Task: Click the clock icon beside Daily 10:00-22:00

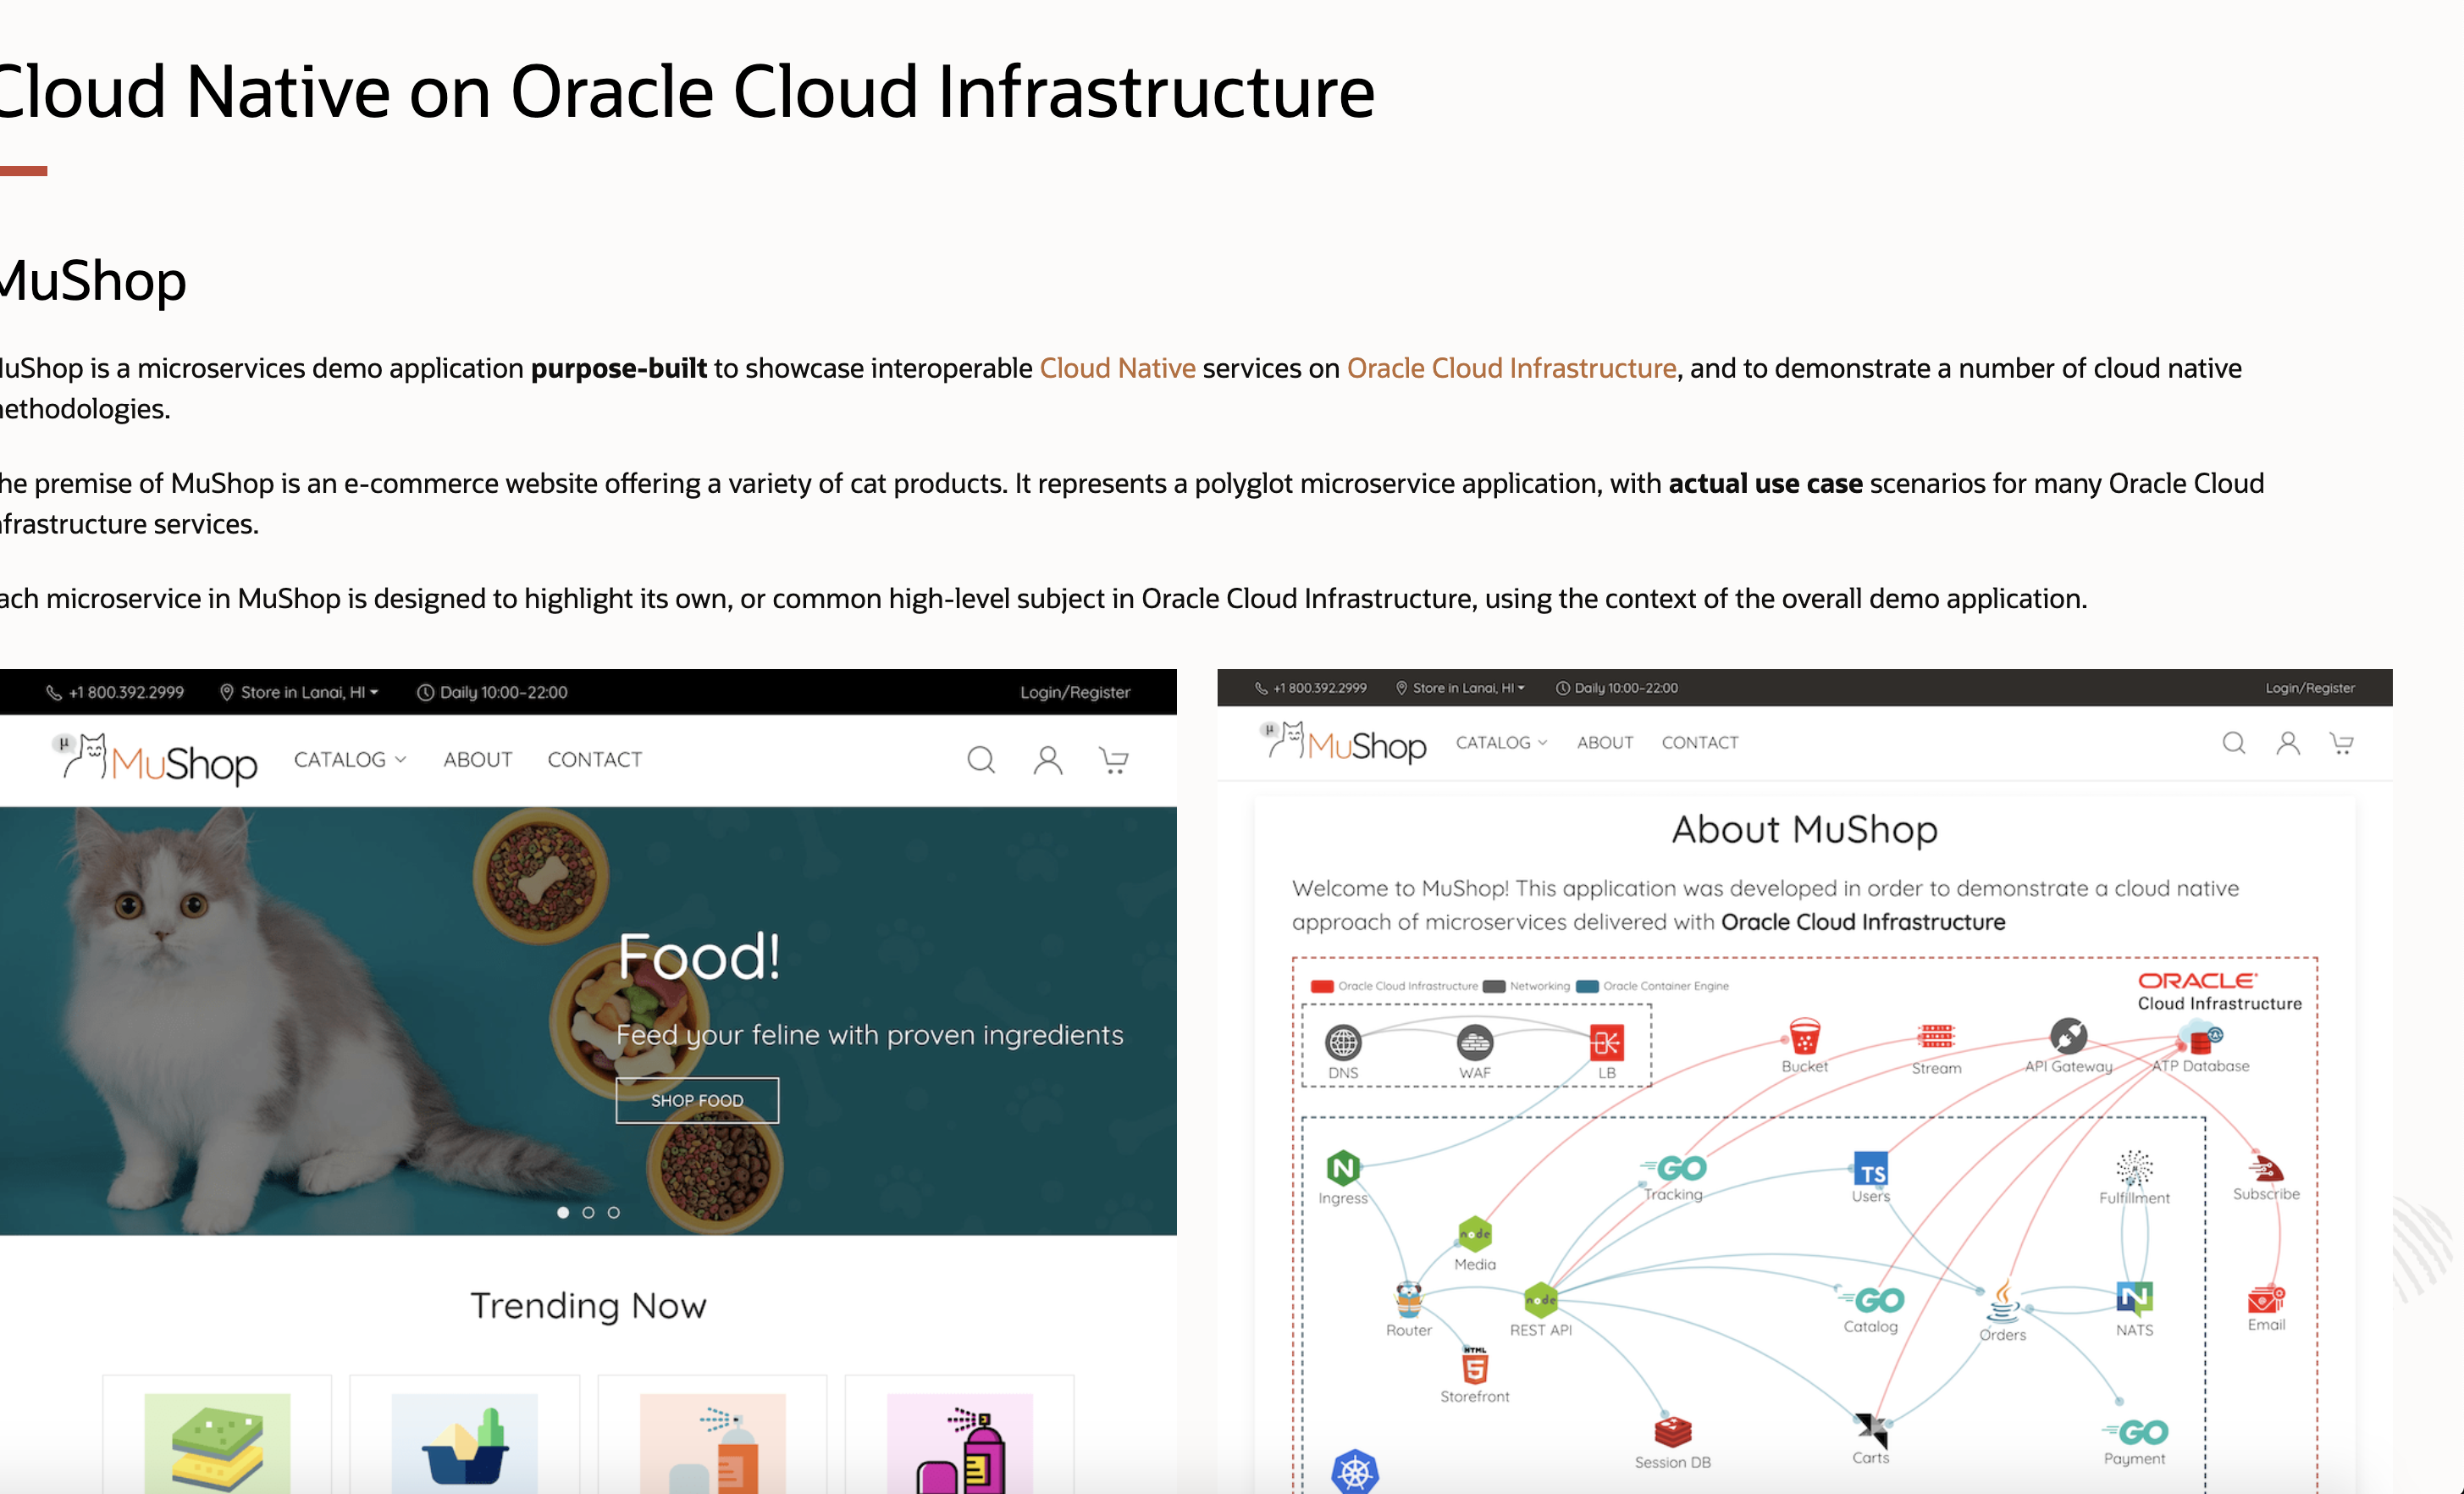Action: coord(424,691)
